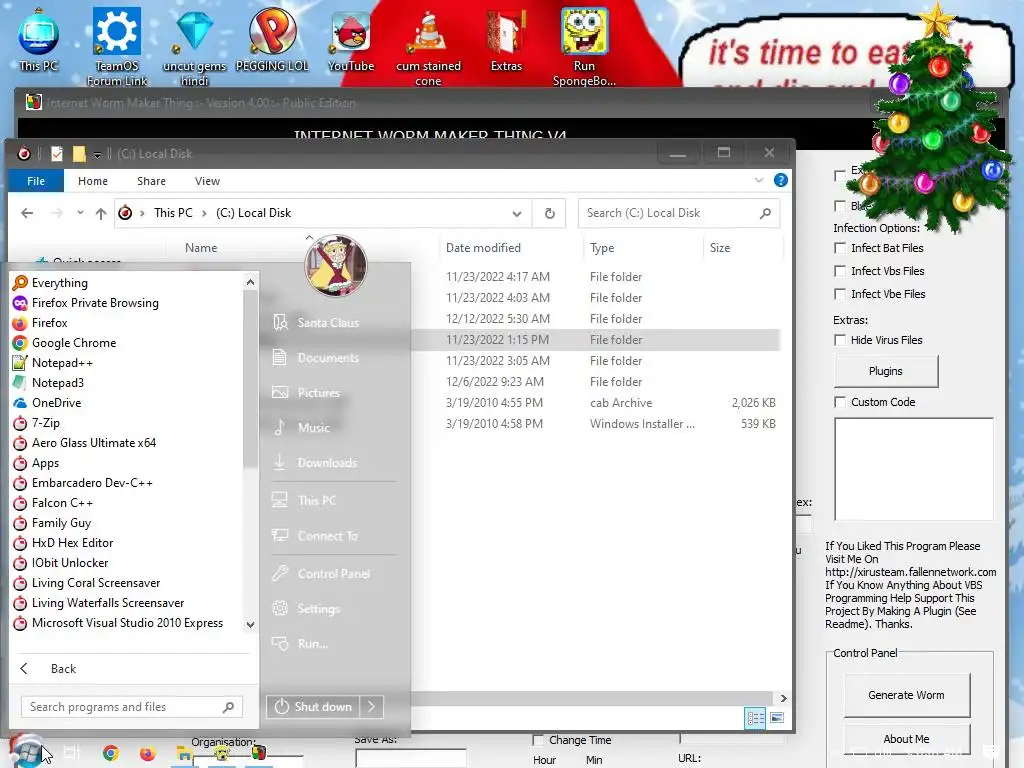Image resolution: width=1024 pixels, height=768 pixels.
Task: Expand the ribbon chevron
Action: [759, 181]
